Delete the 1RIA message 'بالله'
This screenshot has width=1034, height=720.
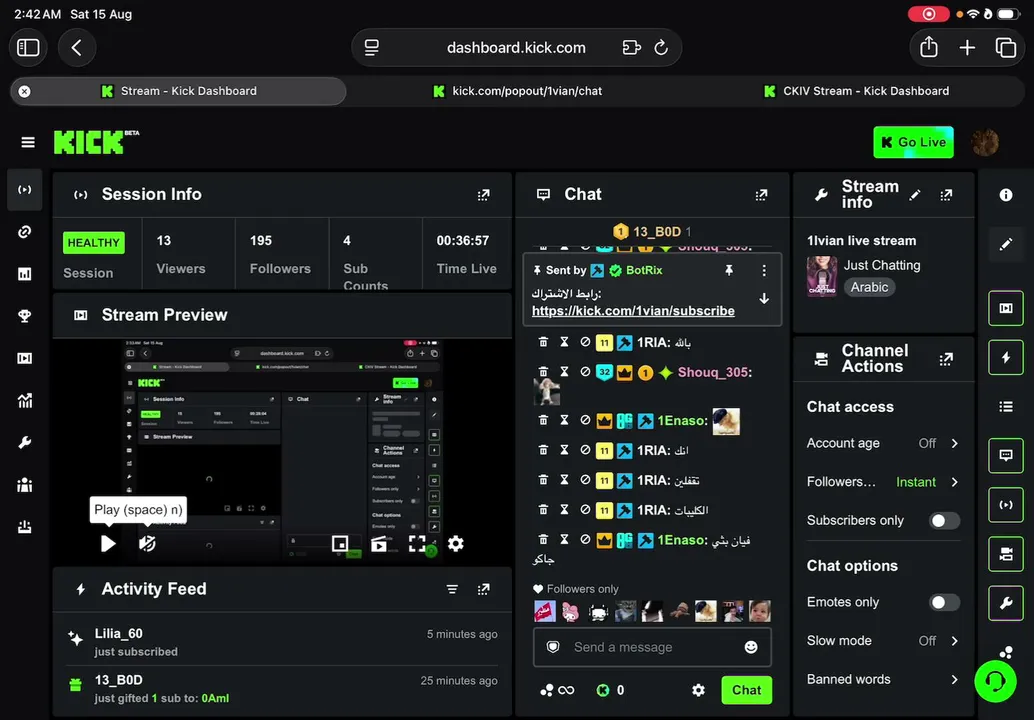tap(543, 342)
